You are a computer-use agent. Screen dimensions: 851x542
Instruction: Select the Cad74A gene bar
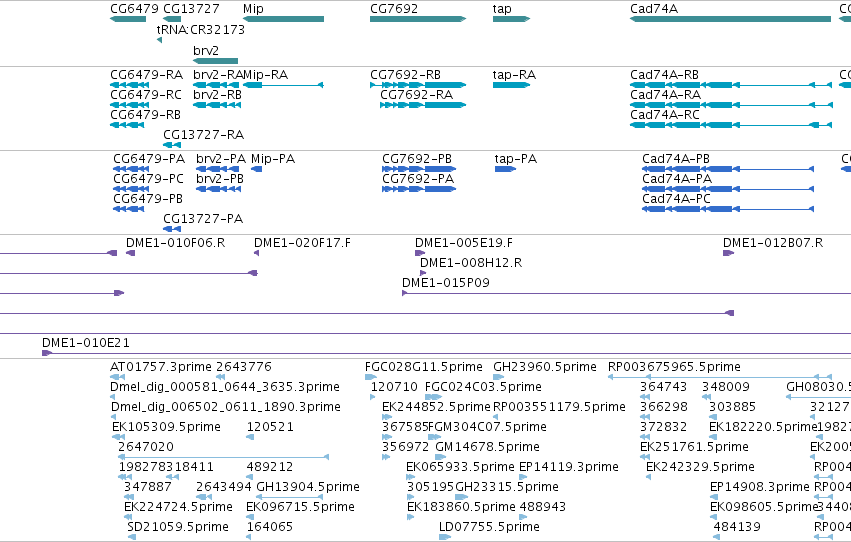(731, 19)
